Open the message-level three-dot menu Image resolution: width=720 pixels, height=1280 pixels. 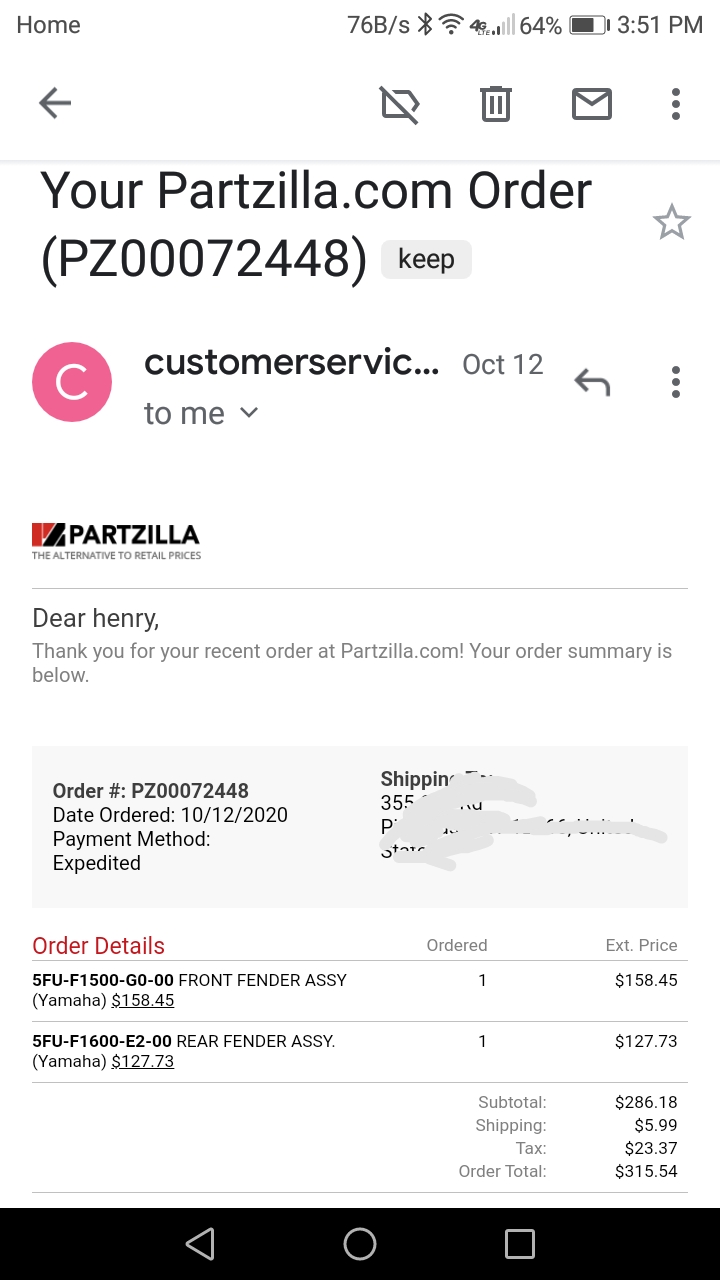(x=676, y=381)
